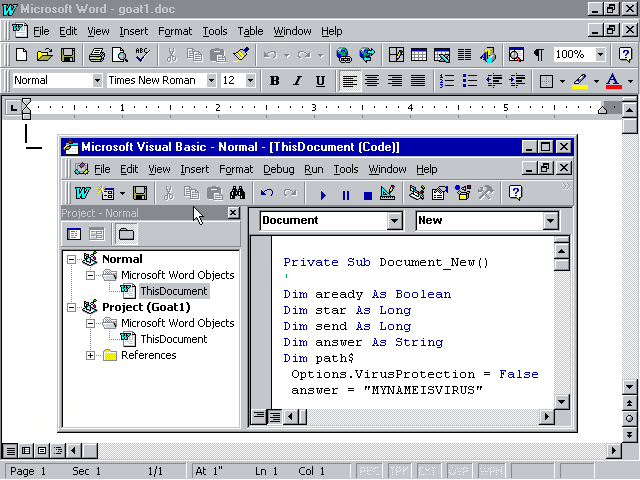Image resolution: width=640 pixels, height=480 pixels.
Task: Open the Times New Roman font dropdown
Action: coord(211,80)
